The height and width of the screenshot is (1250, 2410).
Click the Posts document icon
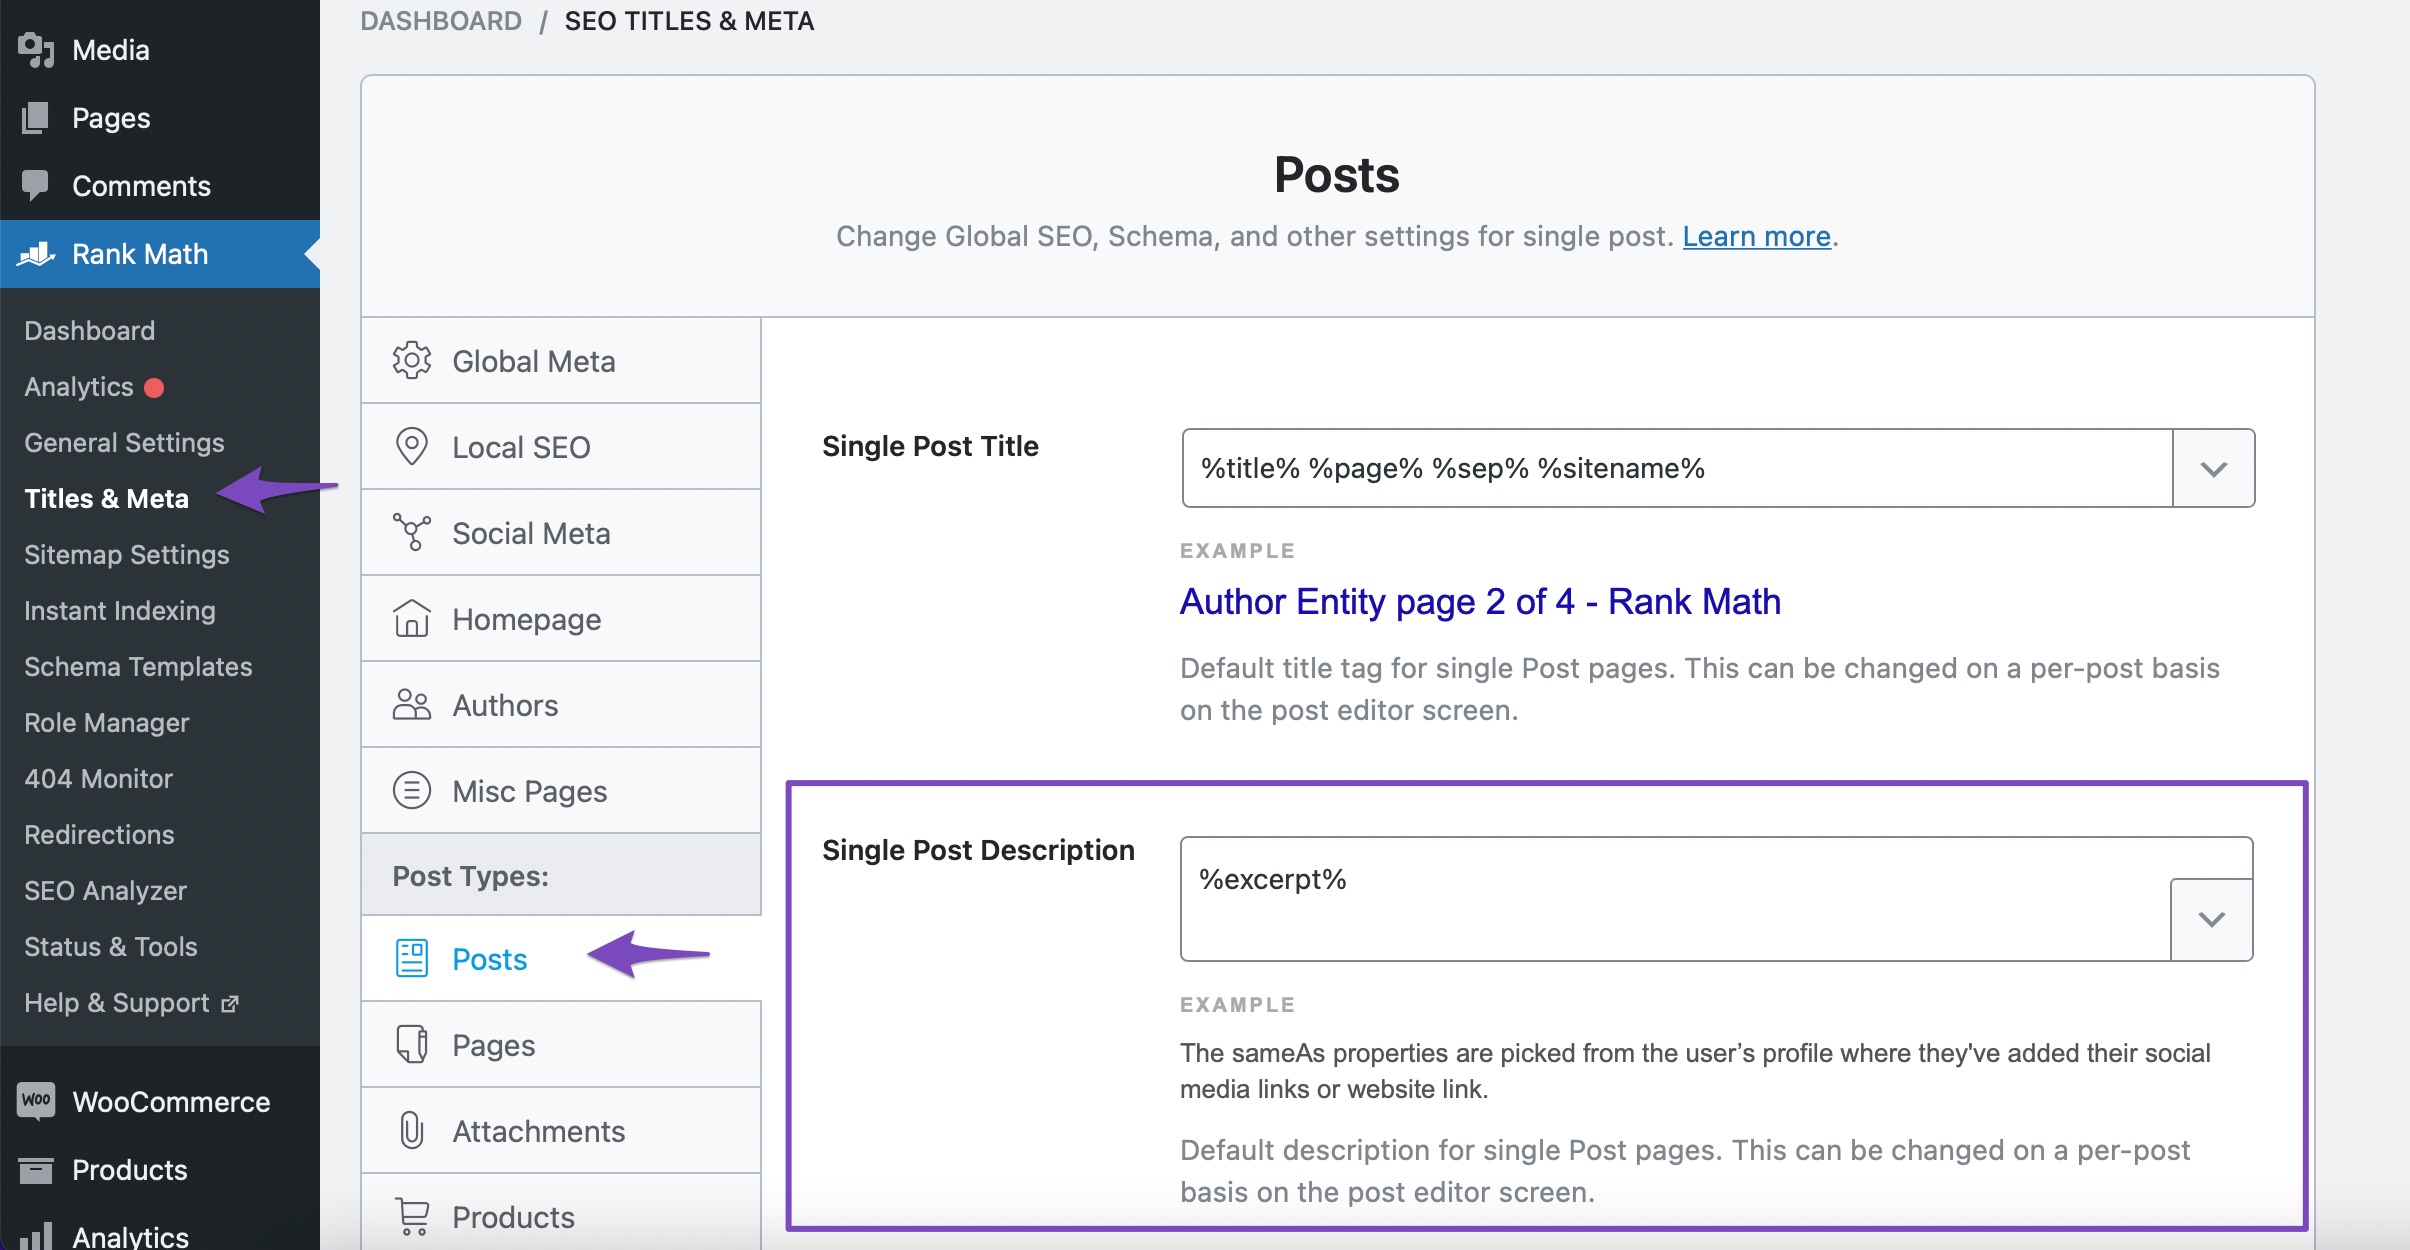(412, 958)
